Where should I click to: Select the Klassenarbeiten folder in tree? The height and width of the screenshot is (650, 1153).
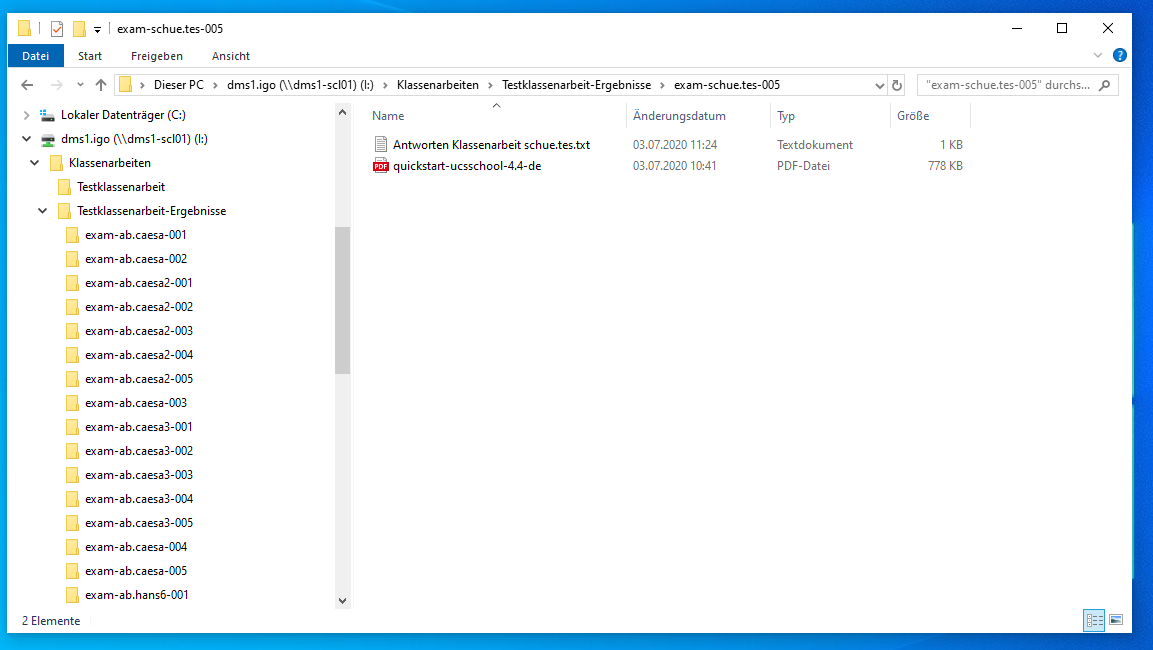pos(110,163)
